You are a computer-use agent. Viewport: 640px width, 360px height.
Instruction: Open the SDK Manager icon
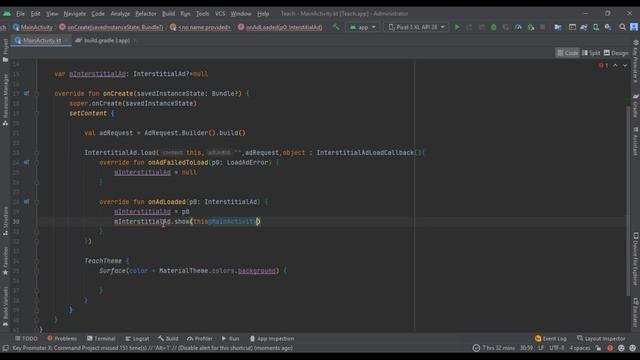(x=608, y=27)
